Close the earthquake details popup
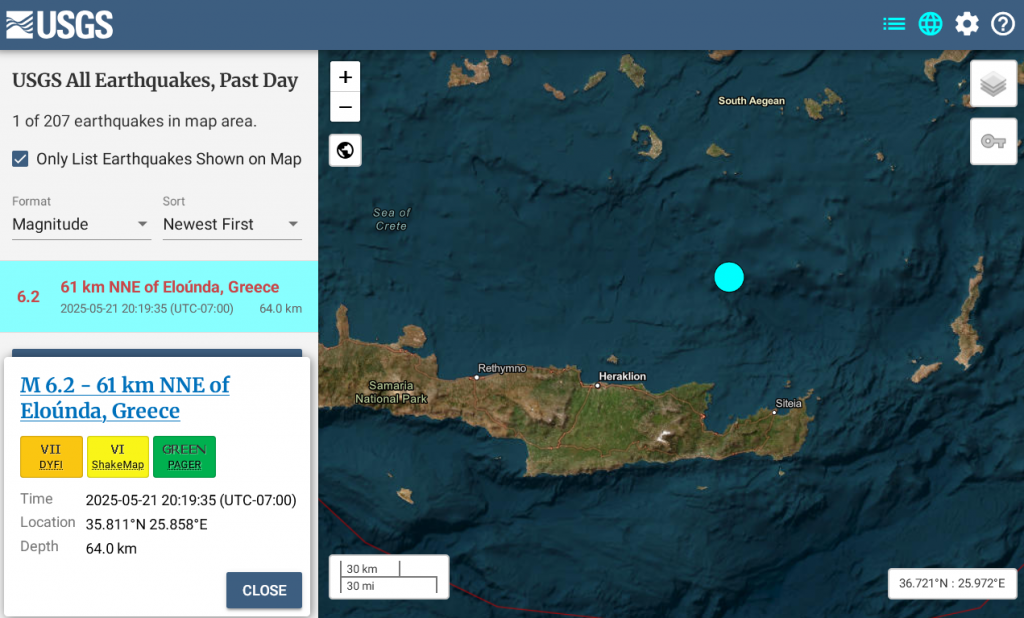Image resolution: width=1024 pixels, height=618 pixels. coord(264,590)
